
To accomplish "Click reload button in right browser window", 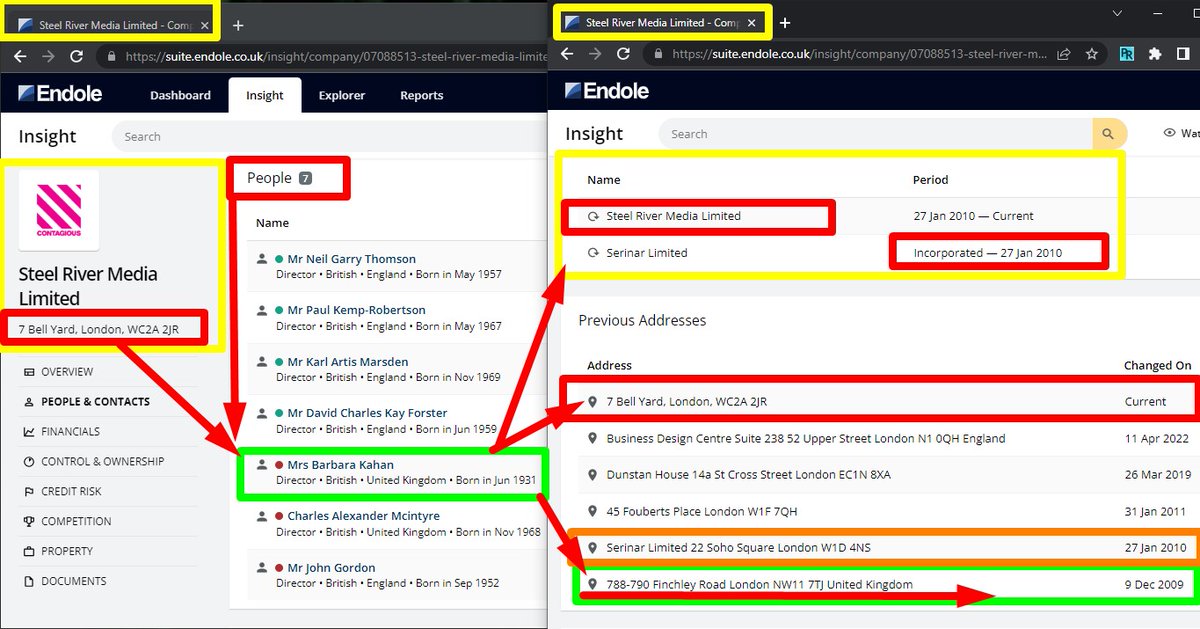I will tap(623, 54).
